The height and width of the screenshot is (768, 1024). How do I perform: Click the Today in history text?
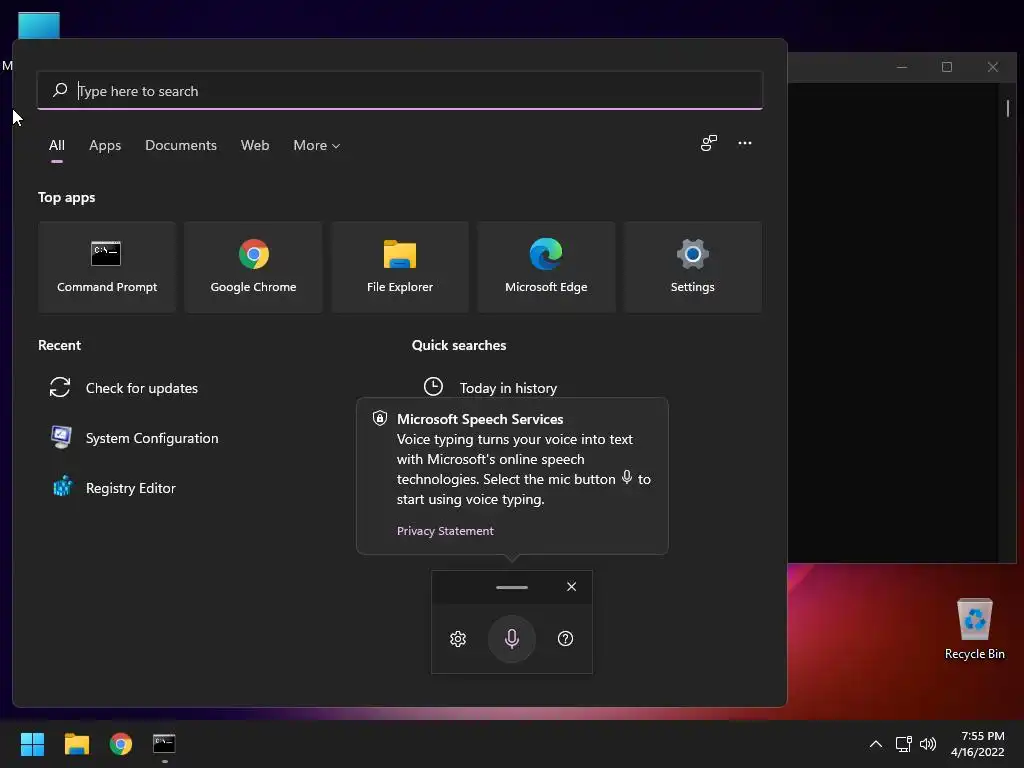508,388
